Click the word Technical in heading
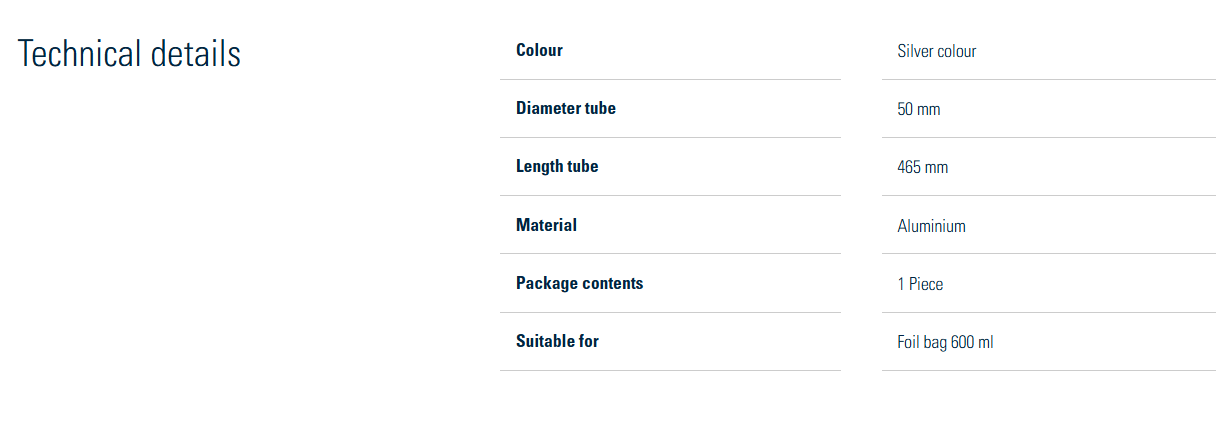The image size is (1216, 440). (80, 54)
